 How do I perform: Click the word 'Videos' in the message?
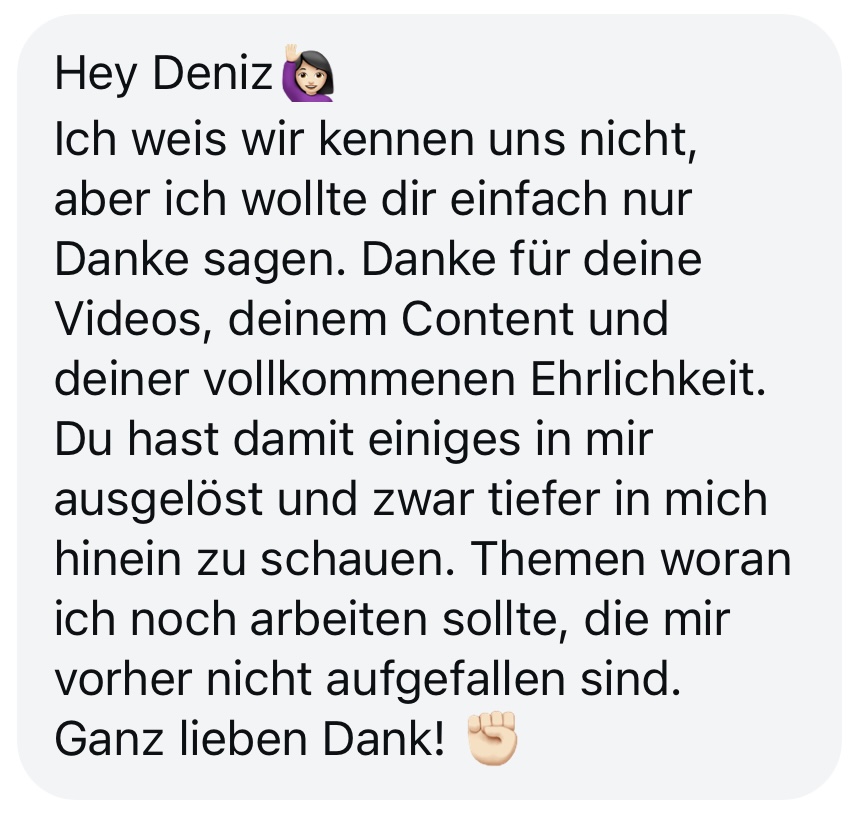[x=129, y=319]
